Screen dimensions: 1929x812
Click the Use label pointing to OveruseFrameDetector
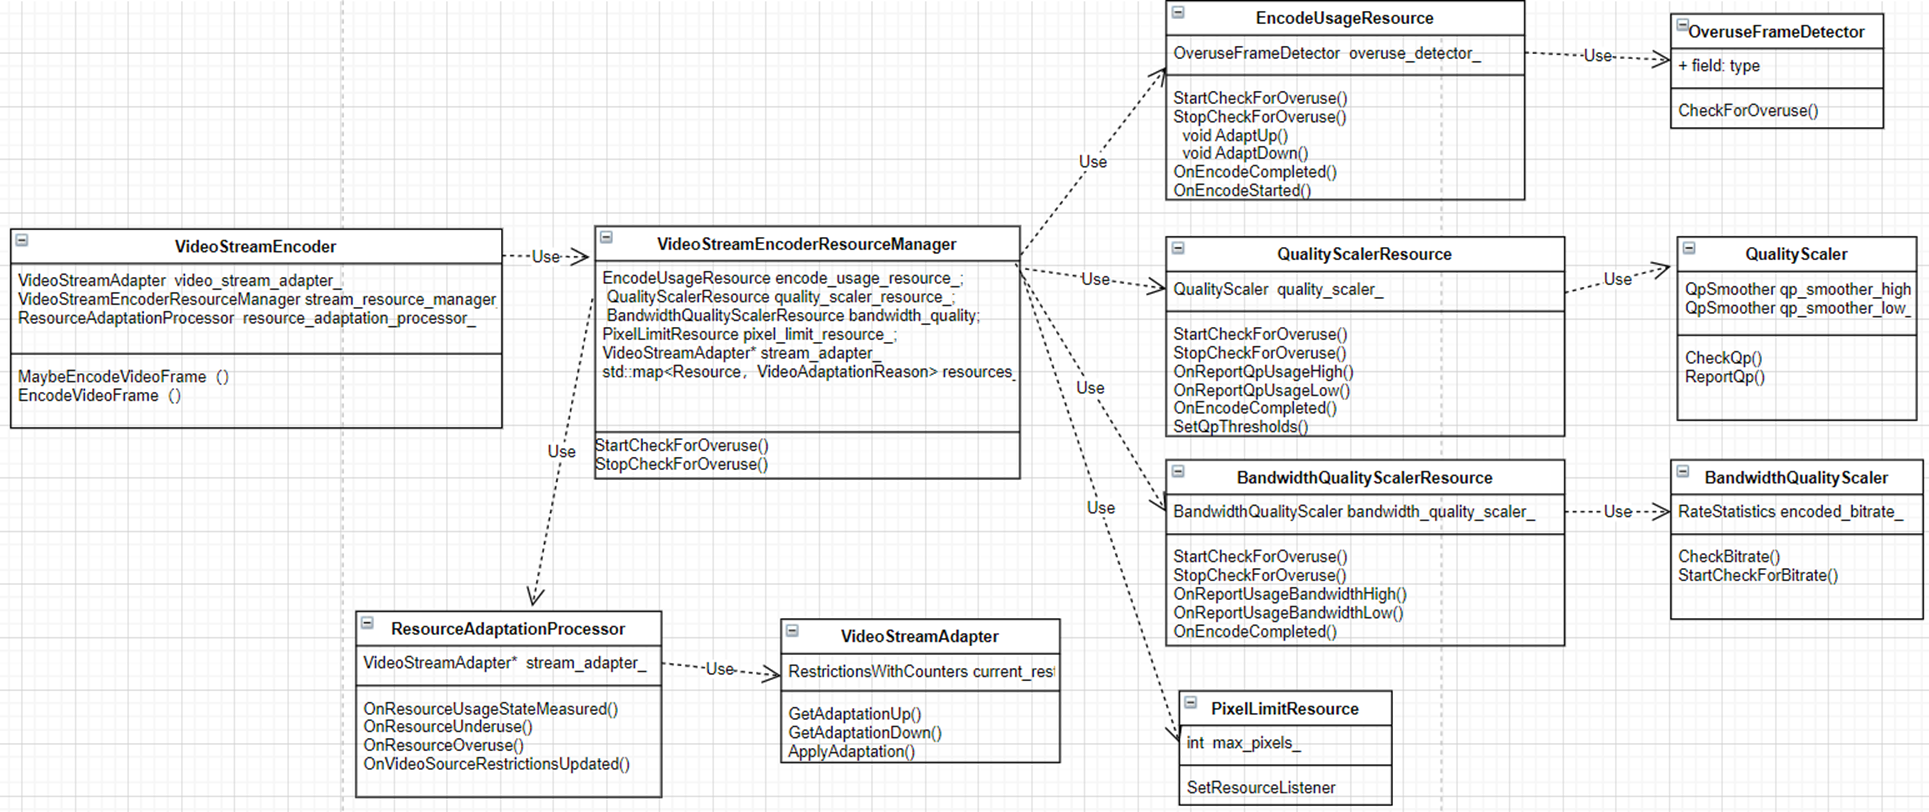1597,56
